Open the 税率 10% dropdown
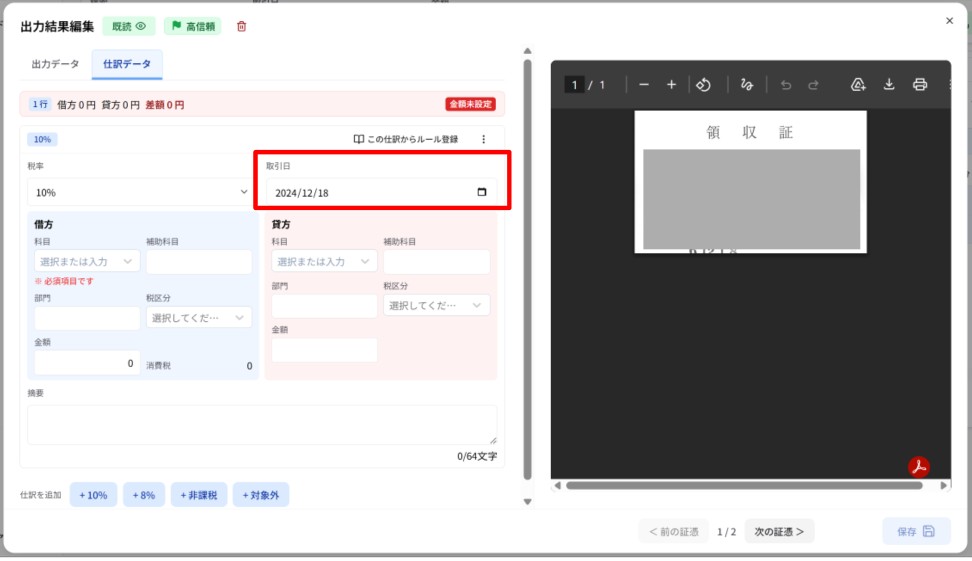 [139, 192]
